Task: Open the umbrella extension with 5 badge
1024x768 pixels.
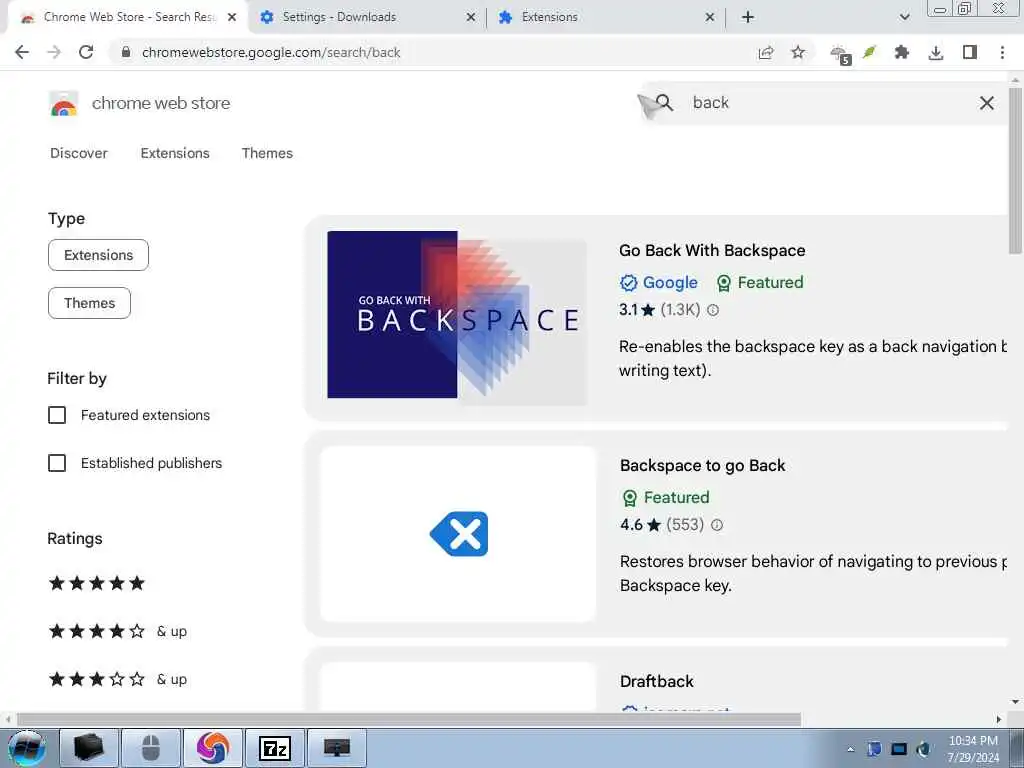Action: click(x=840, y=54)
